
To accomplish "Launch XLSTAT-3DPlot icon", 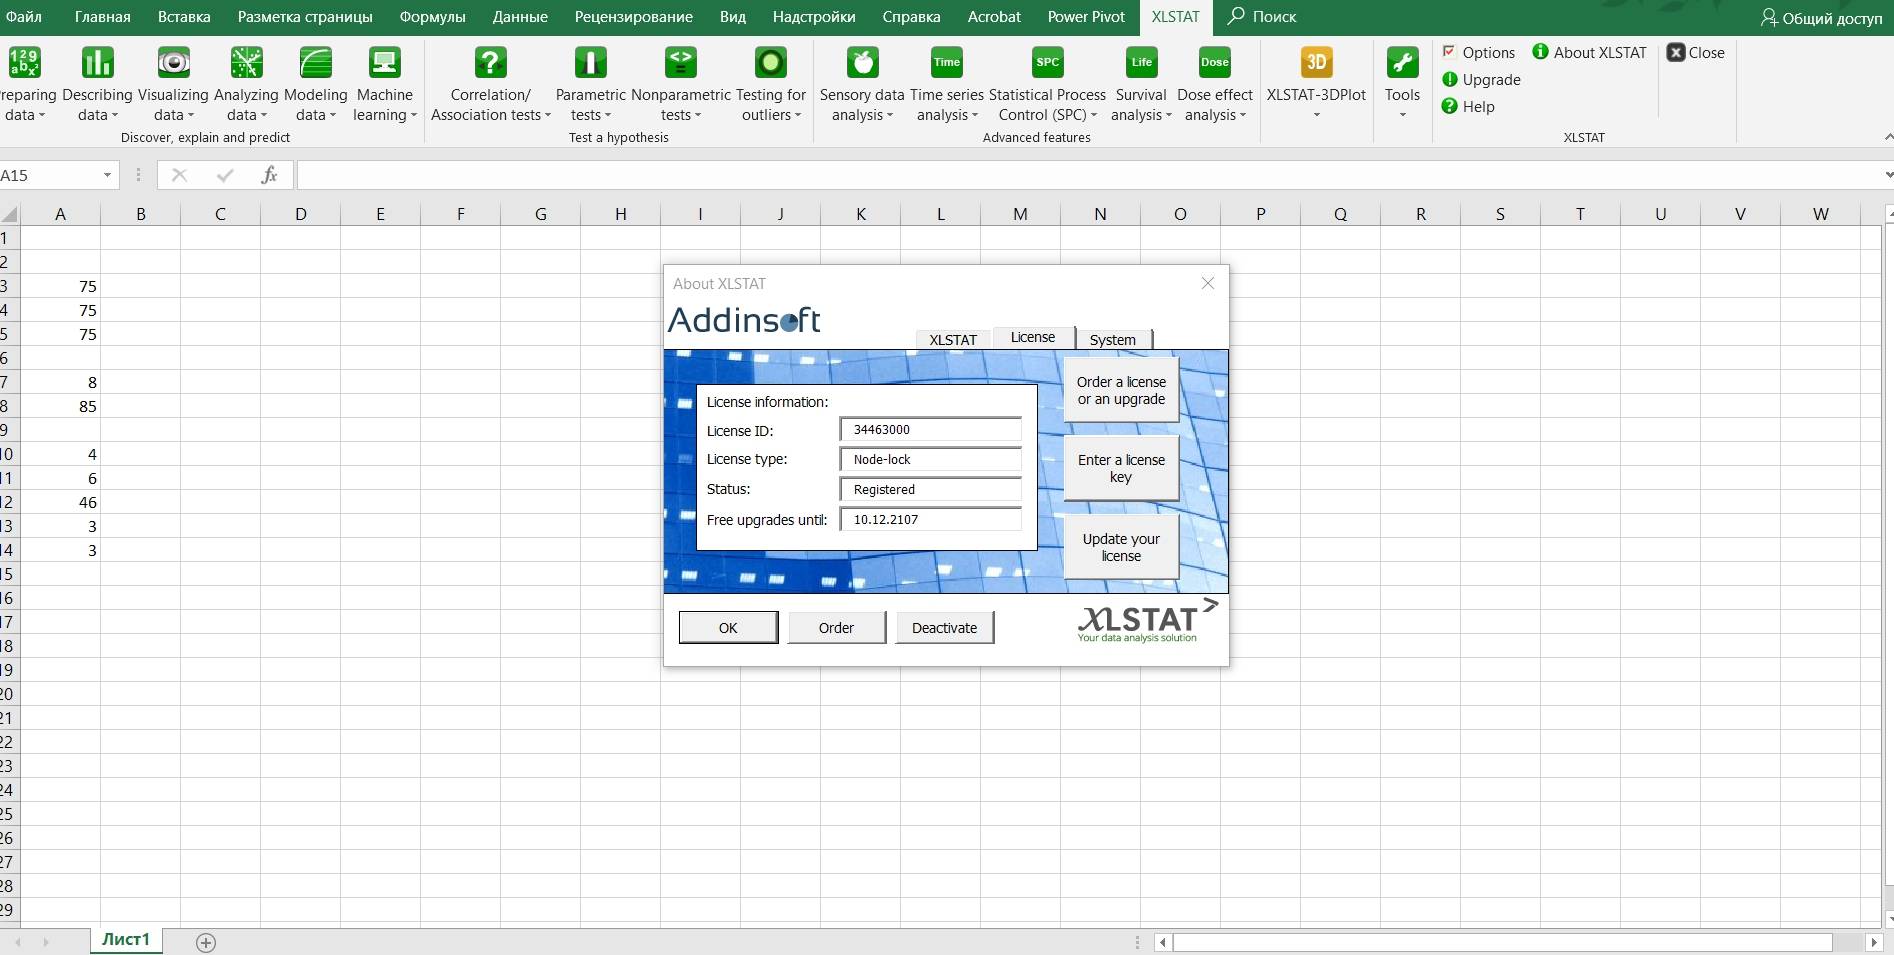I will (x=1316, y=63).
